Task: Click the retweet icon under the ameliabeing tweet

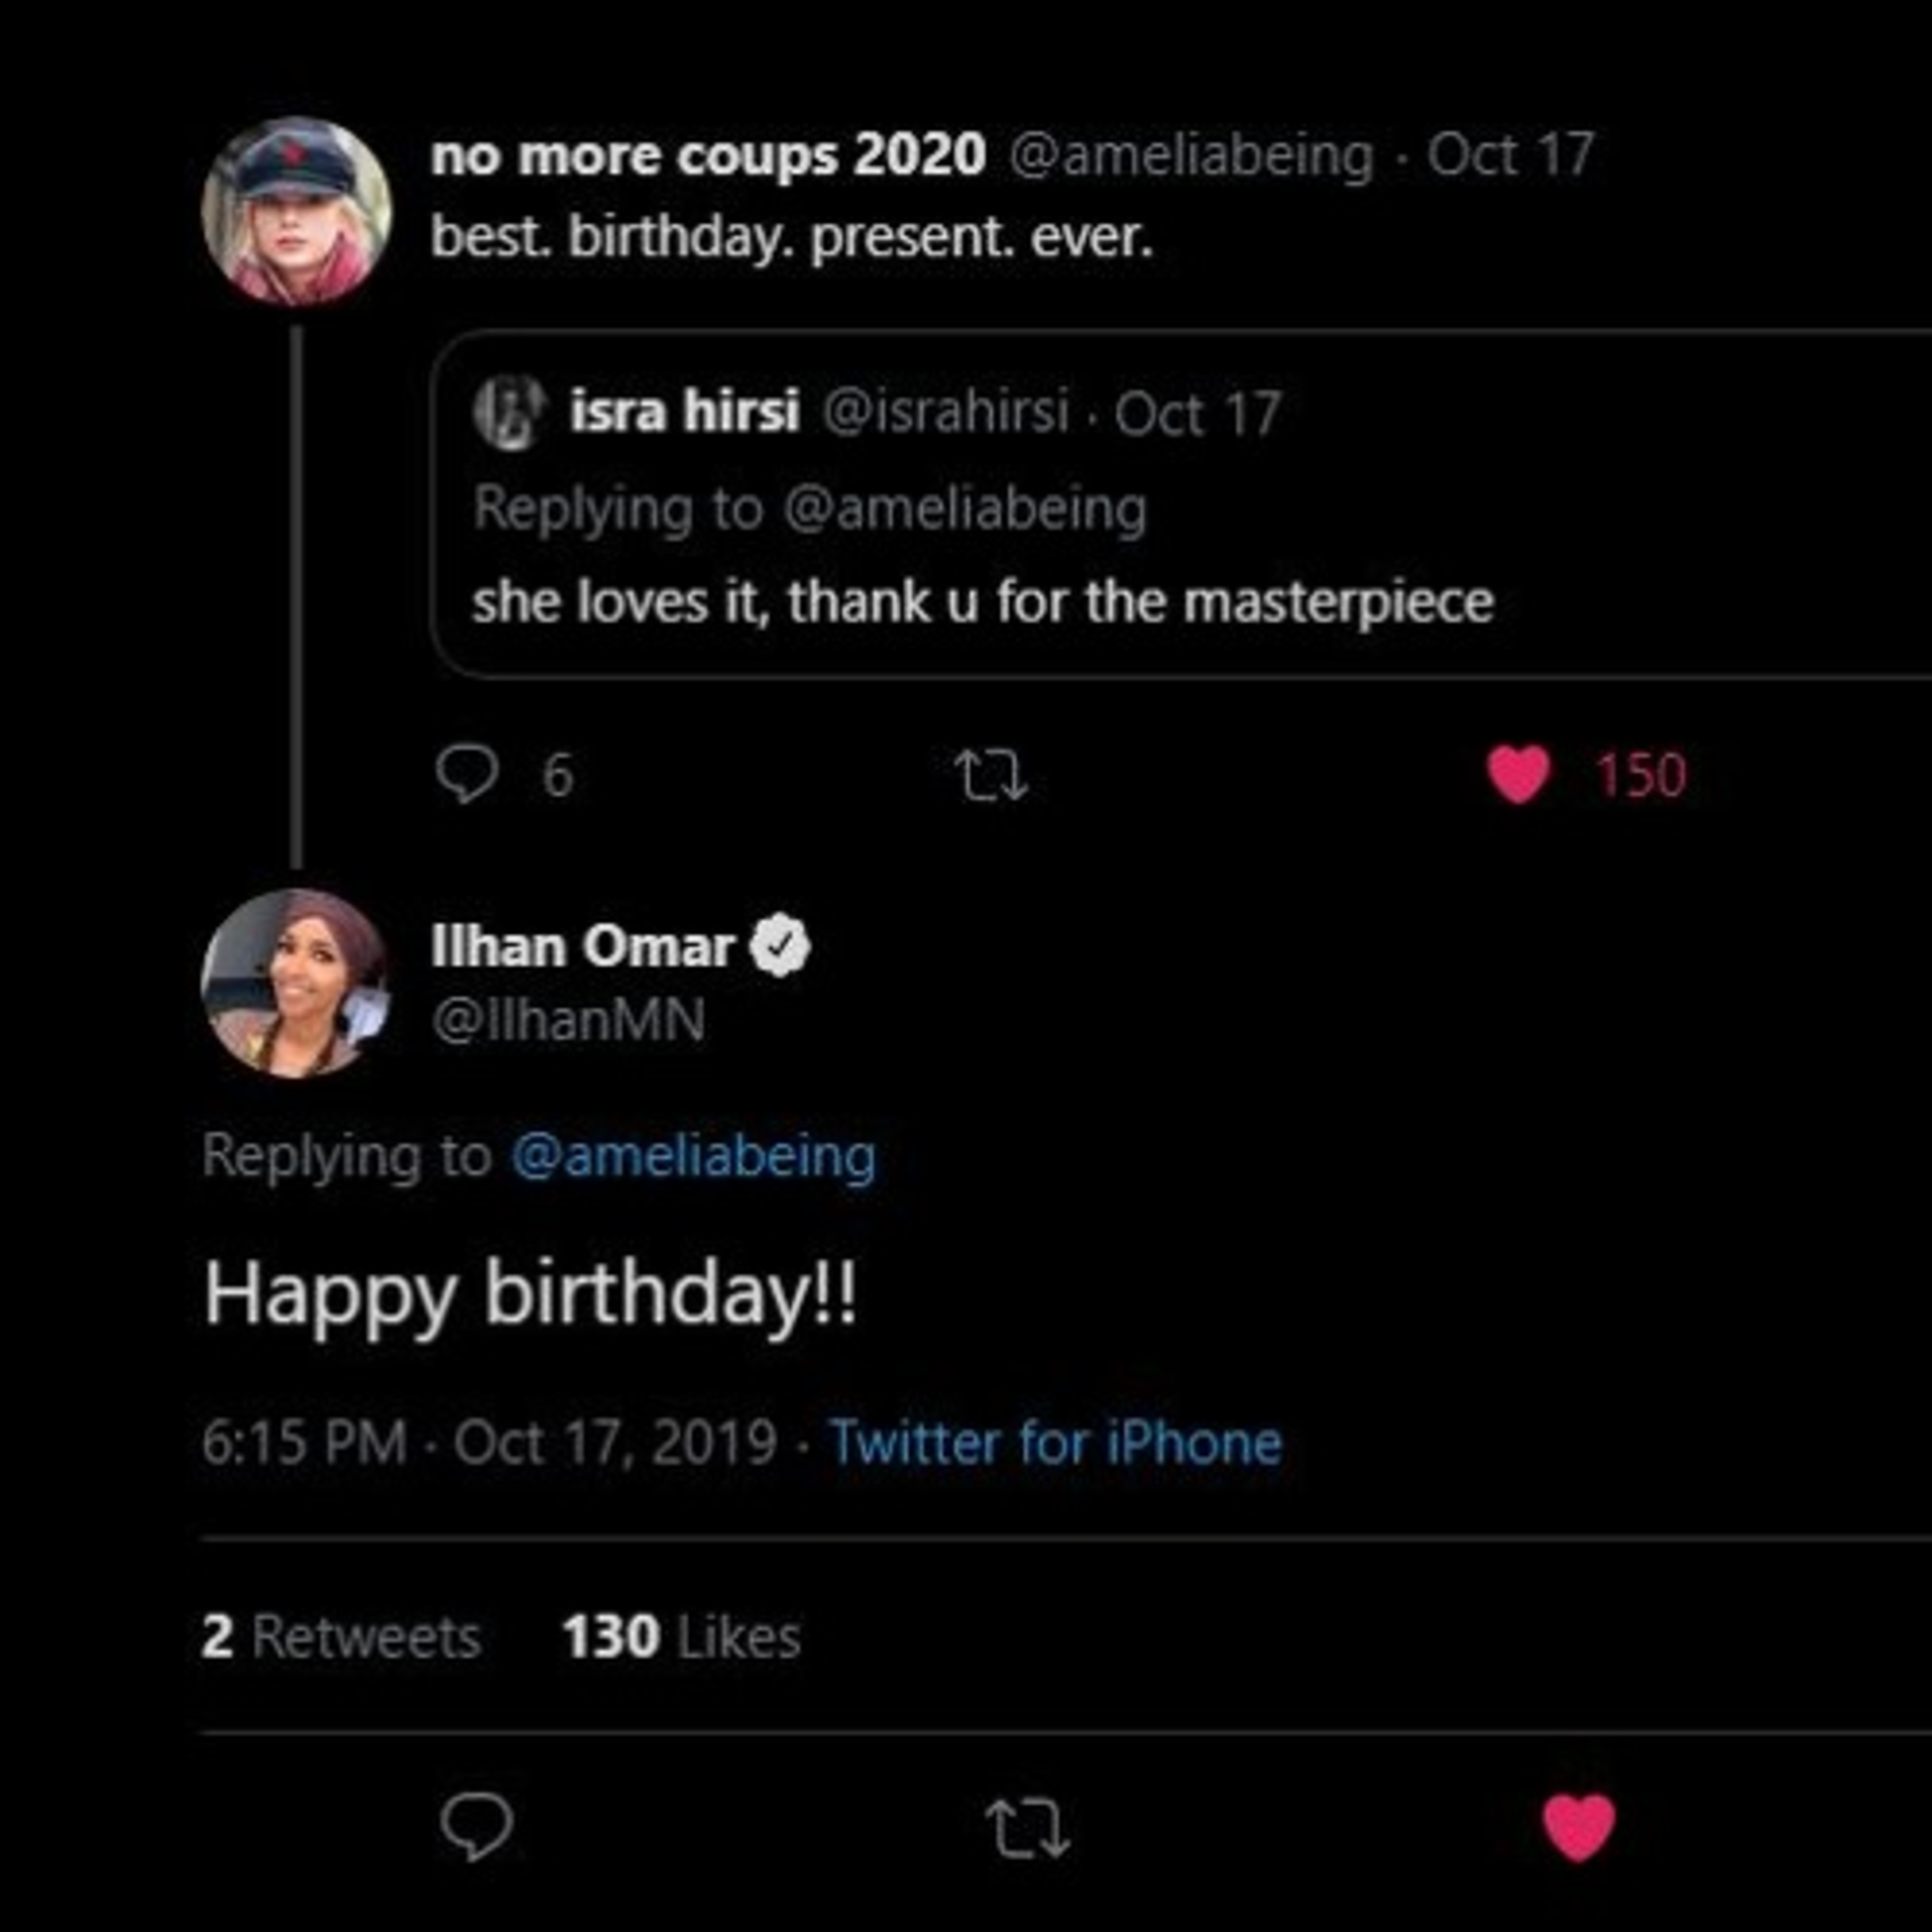Action: click(990, 777)
